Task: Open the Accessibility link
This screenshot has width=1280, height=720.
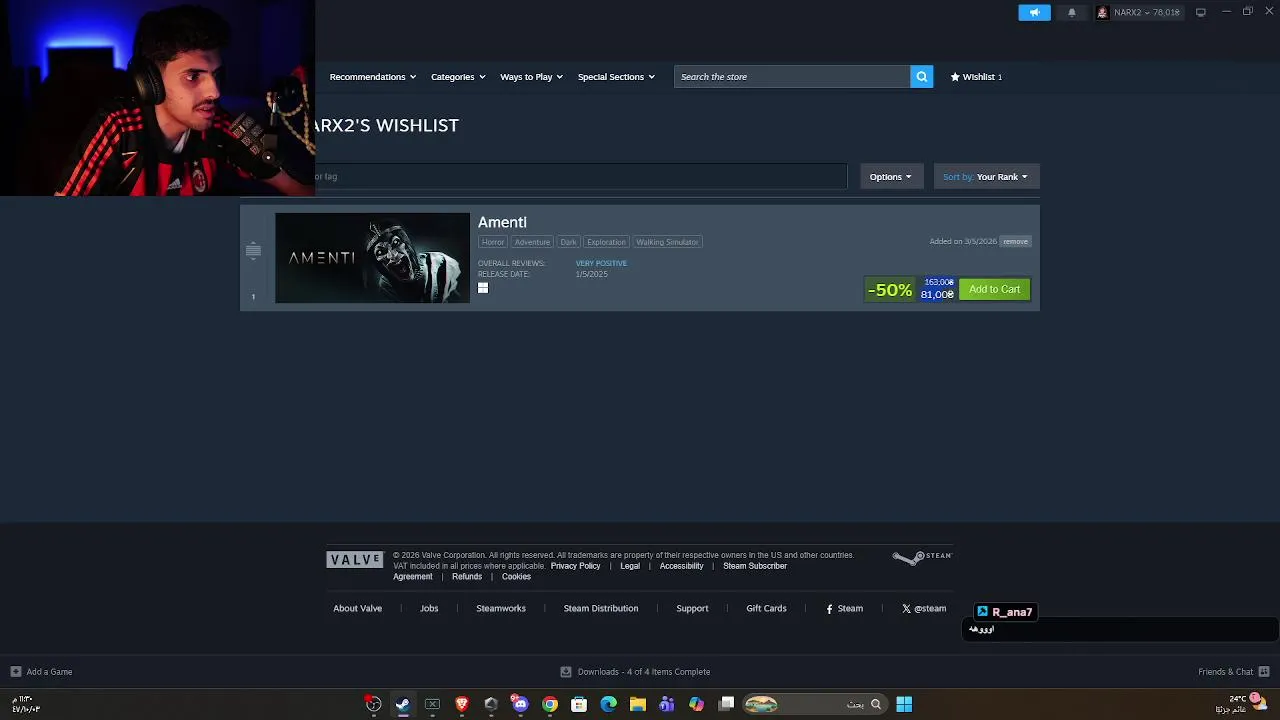Action: (681, 566)
